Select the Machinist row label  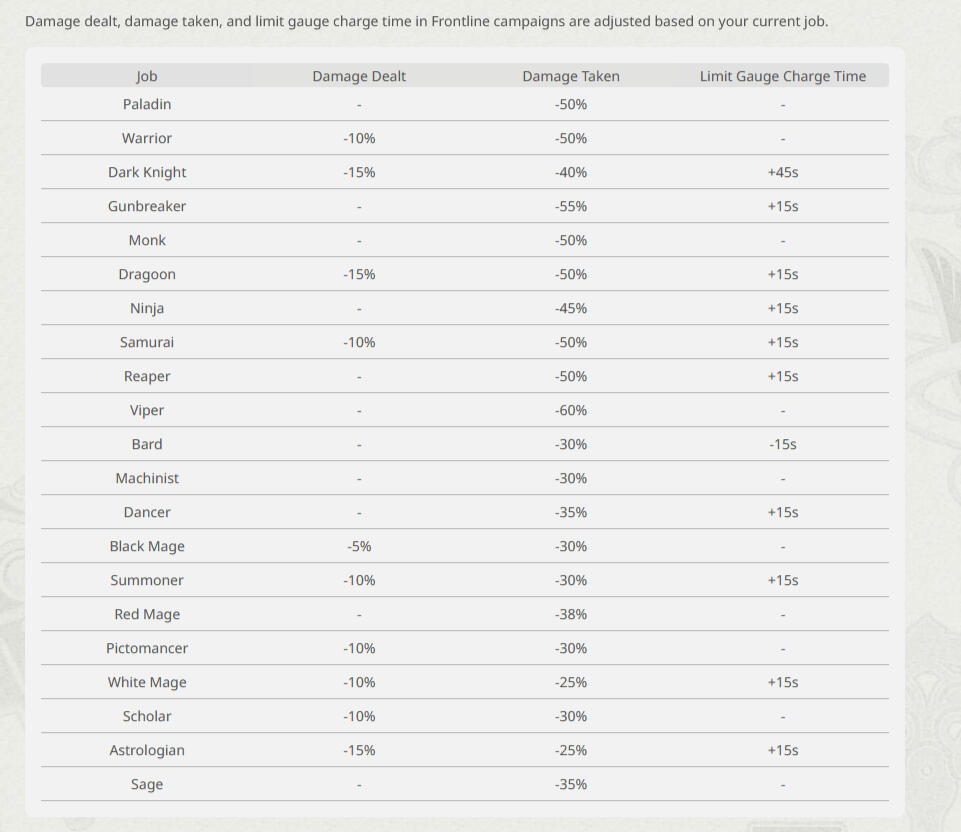[x=147, y=478]
